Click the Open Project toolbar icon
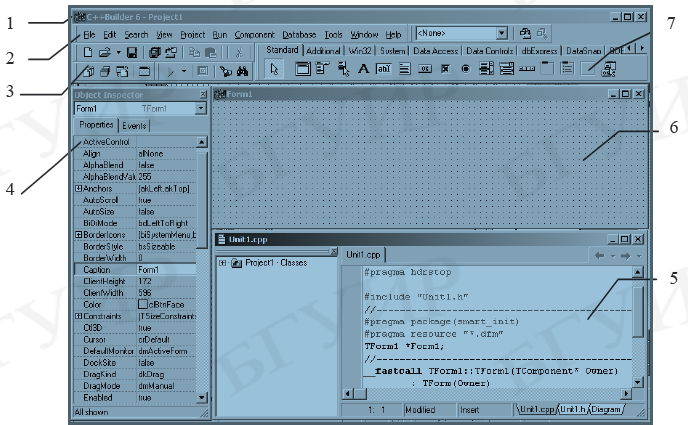Viewport: 688px width, 425px height. coord(171,53)
